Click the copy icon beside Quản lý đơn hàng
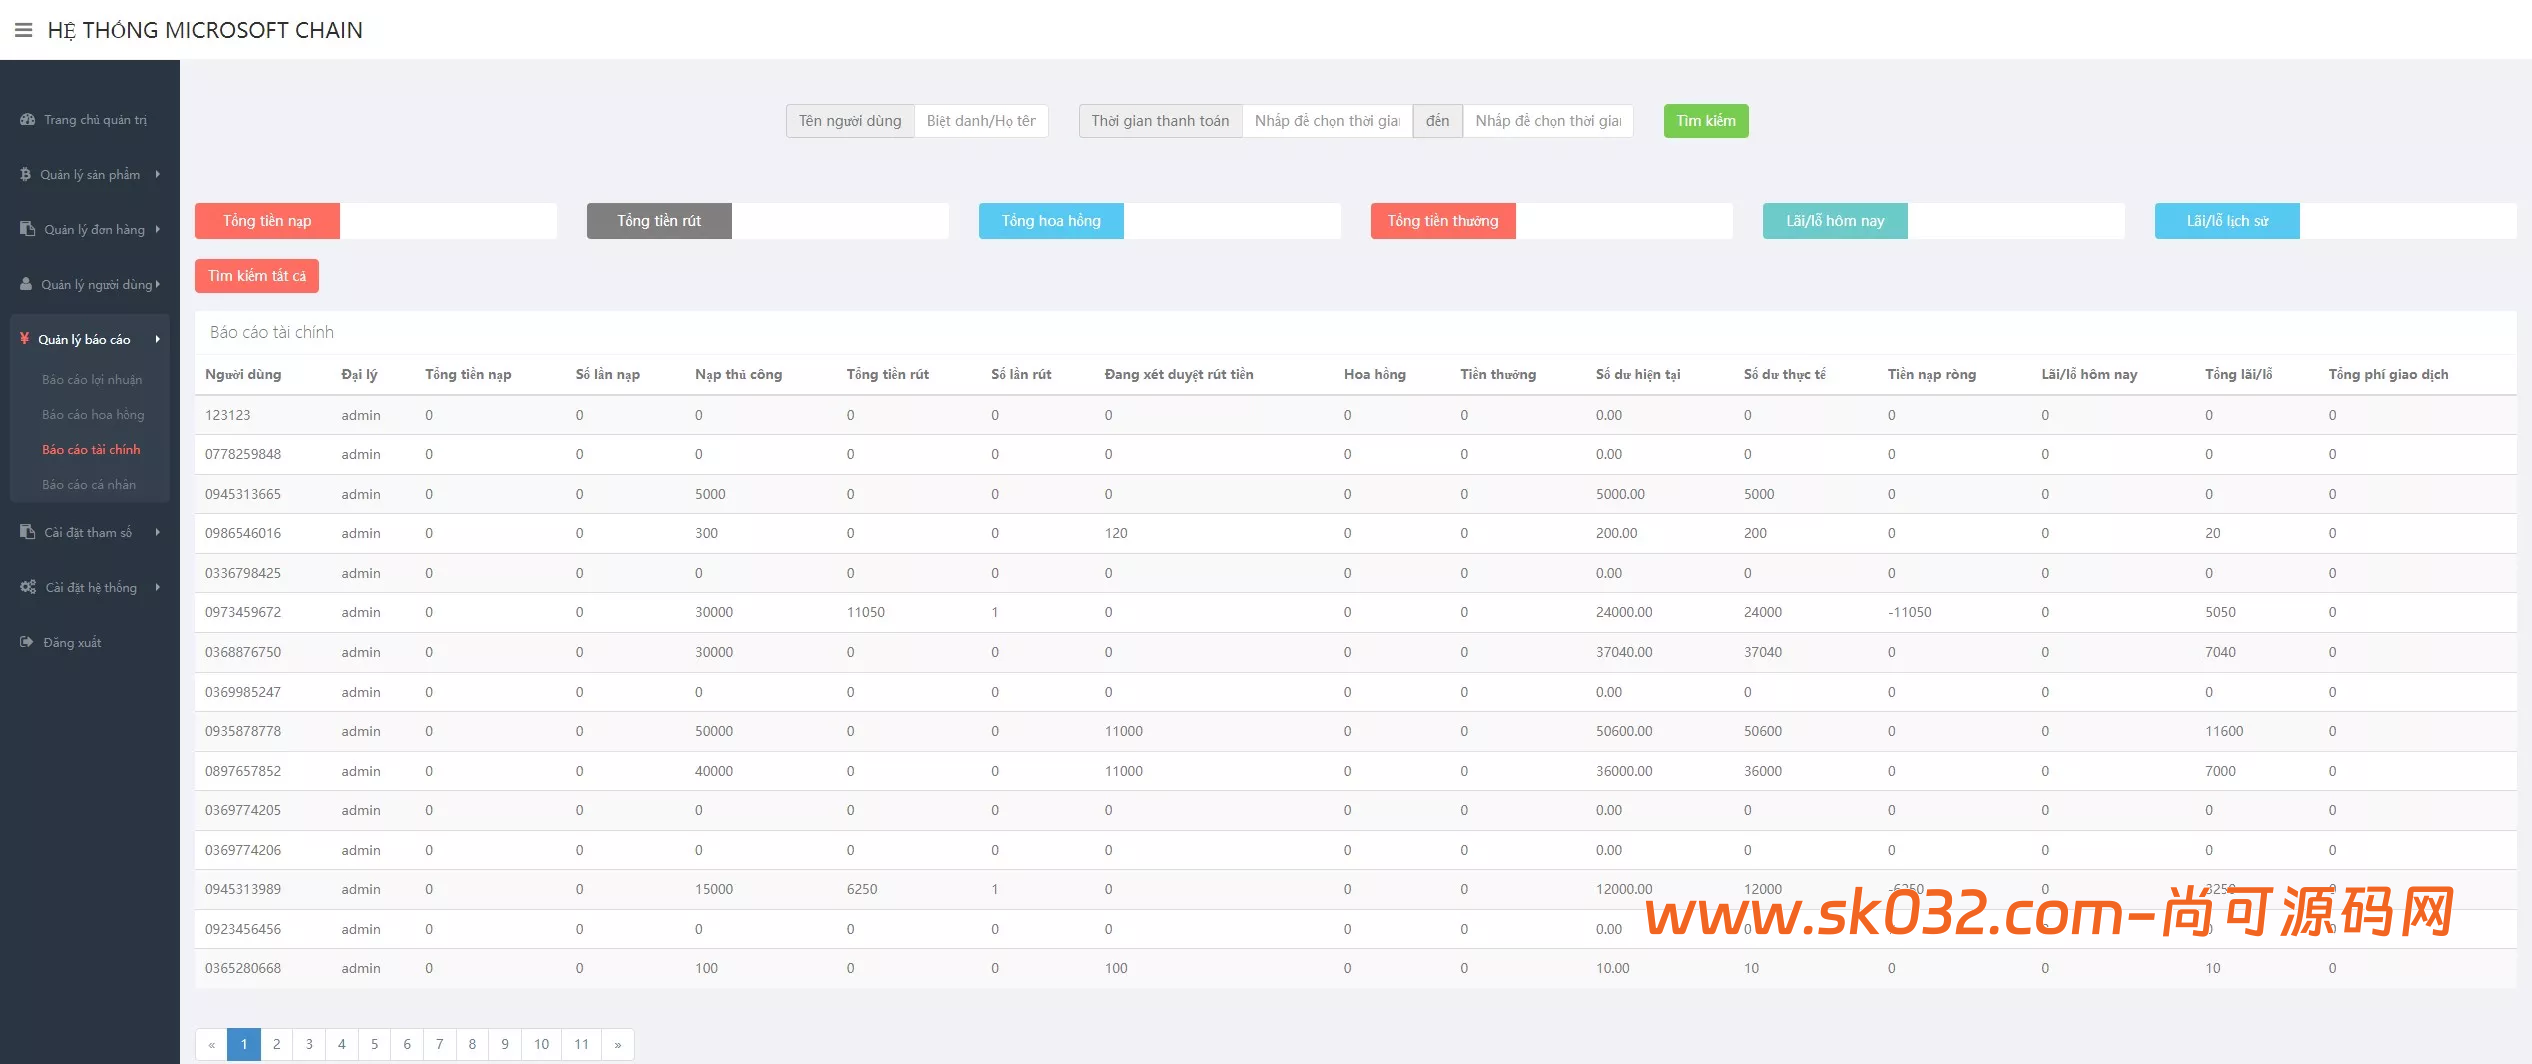This screenshot has height=1064, width=2532. (x=27, y=230)
